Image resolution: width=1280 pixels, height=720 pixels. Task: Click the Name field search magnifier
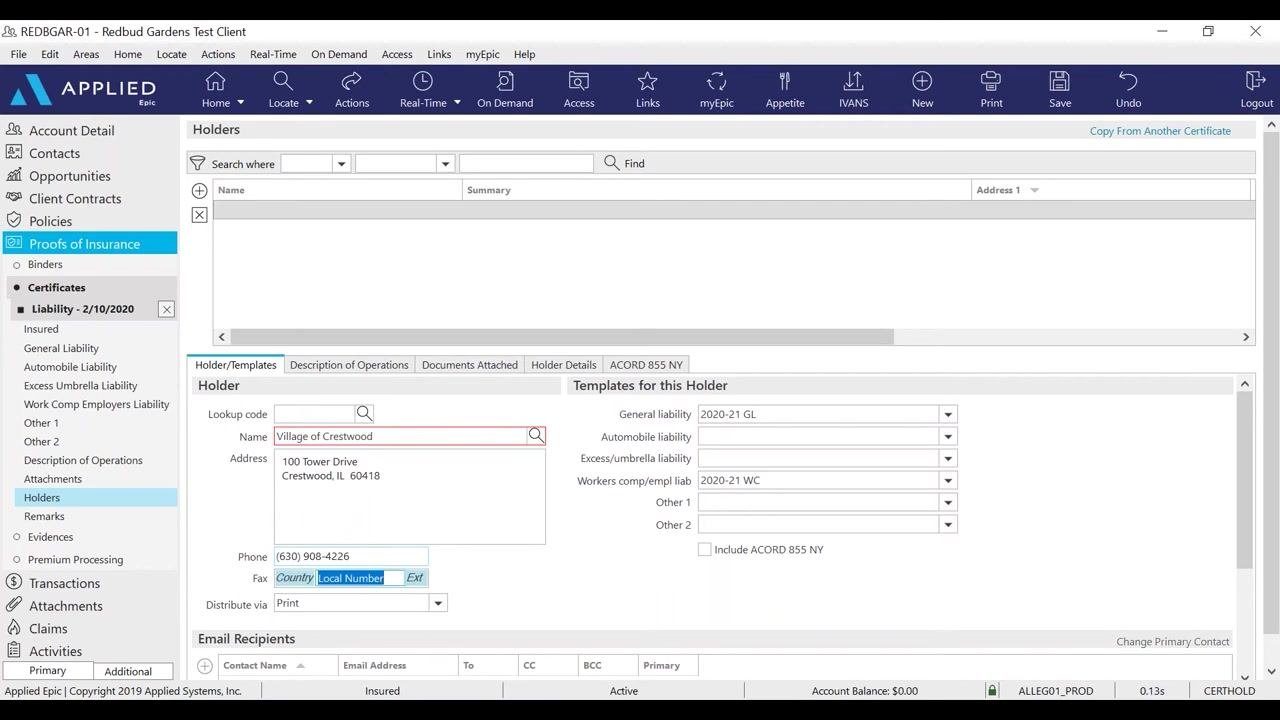point(536,436)
